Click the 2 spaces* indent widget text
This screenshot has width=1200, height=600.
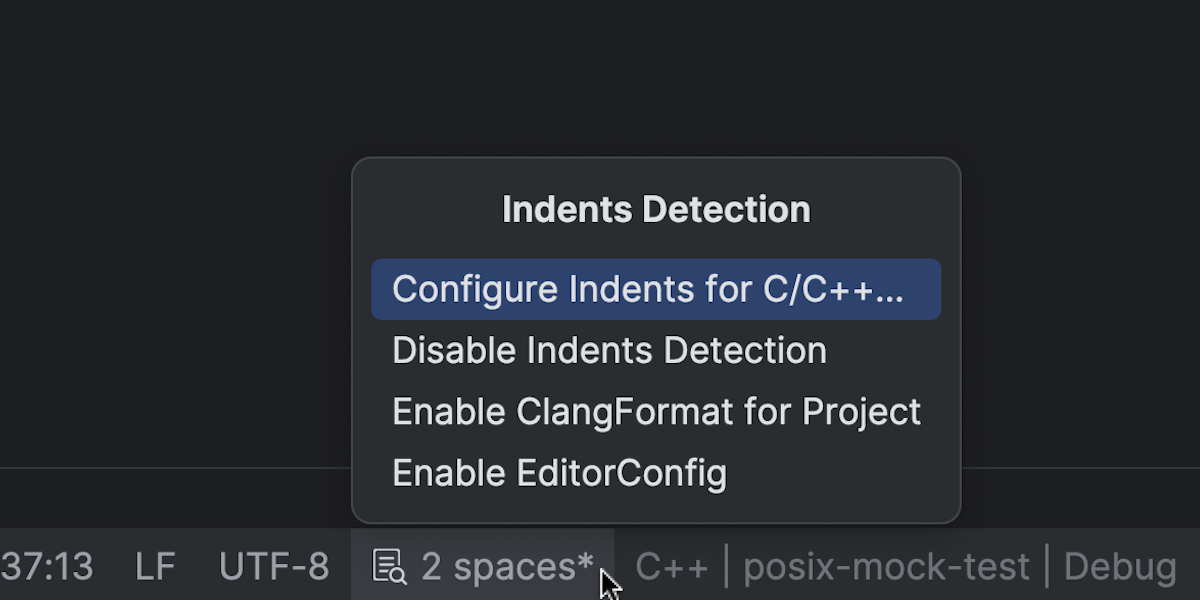(x=507, y=567)
